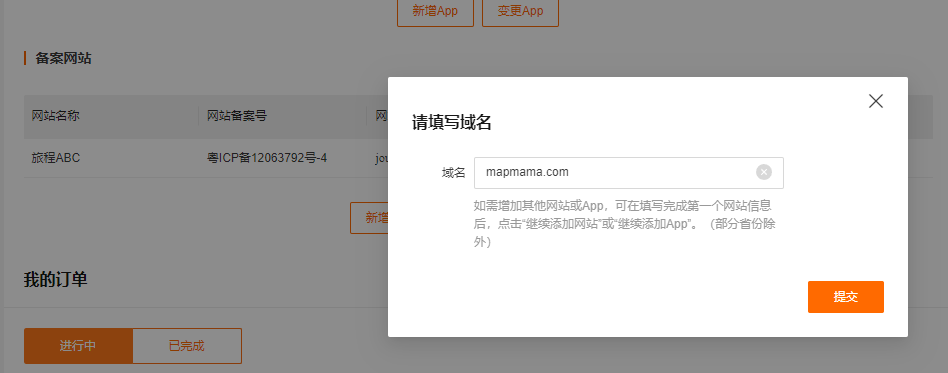Clear the domain input field text
Viewport: 948px width, 373px height.
pos(764,172)
